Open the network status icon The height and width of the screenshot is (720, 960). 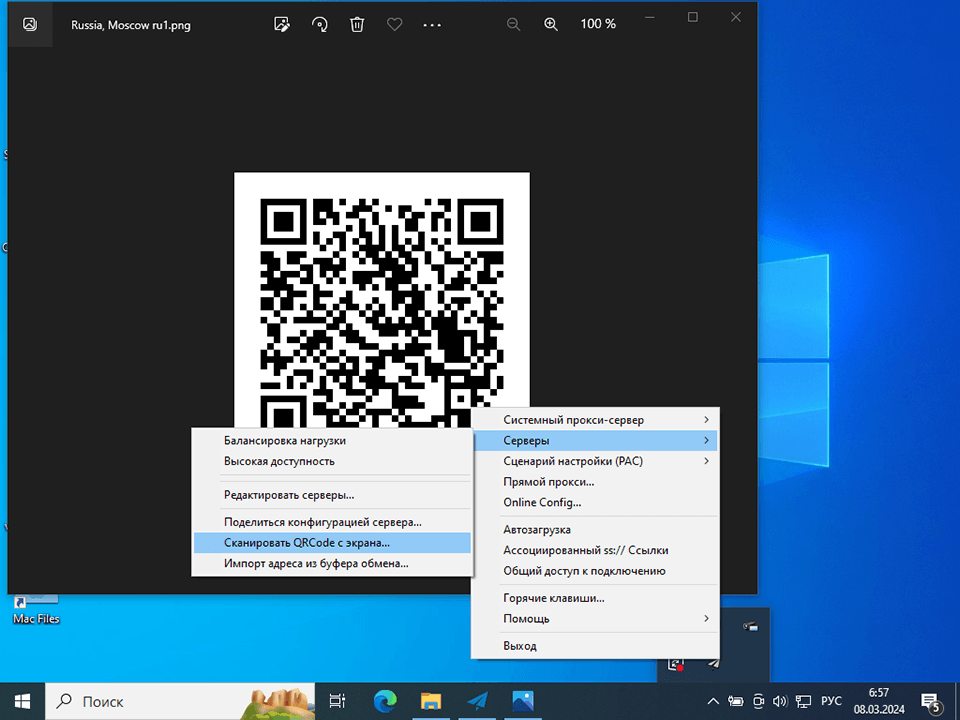803,701
